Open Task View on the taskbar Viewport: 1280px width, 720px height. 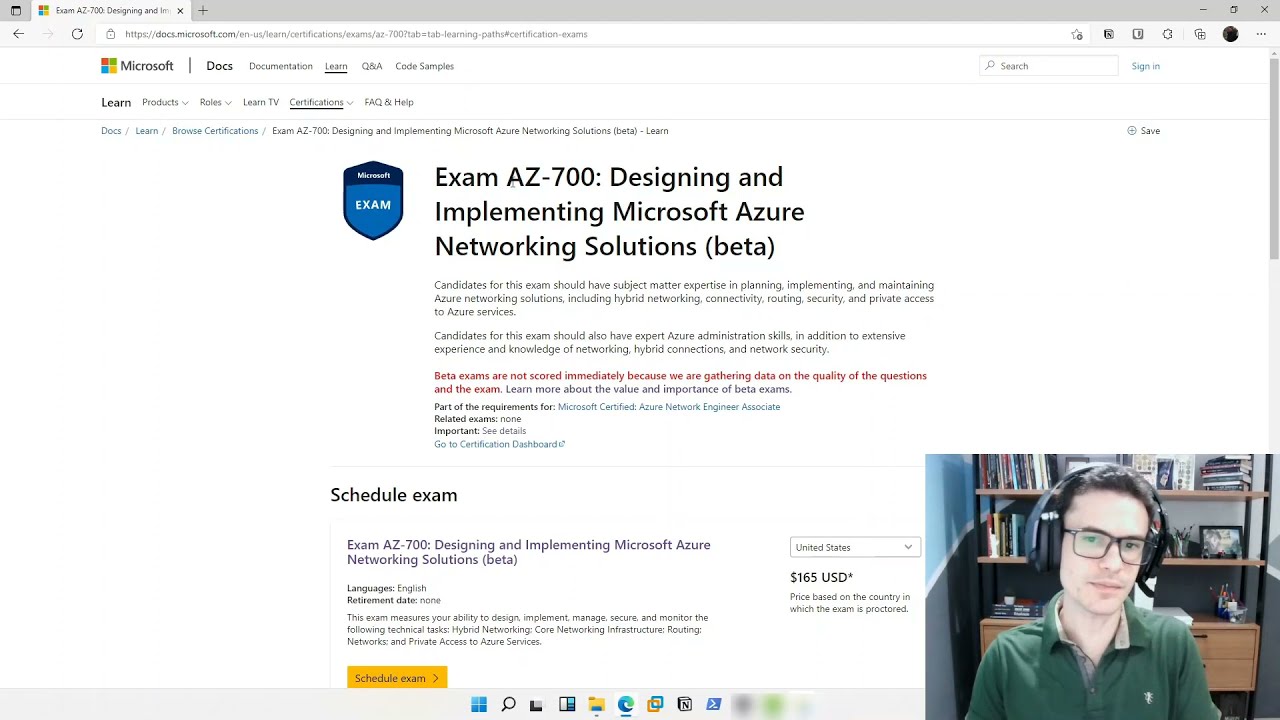tap(536, 705)
